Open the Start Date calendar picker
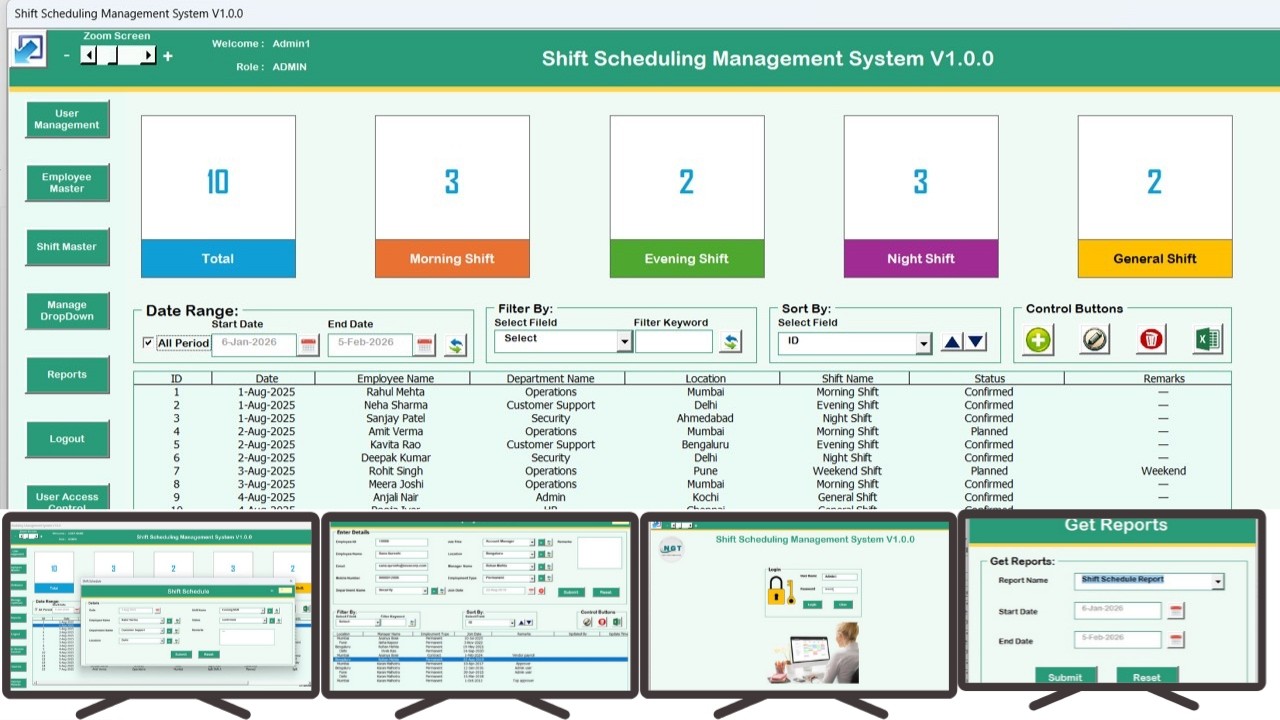Screen dimensions: 1280x720 309,345
